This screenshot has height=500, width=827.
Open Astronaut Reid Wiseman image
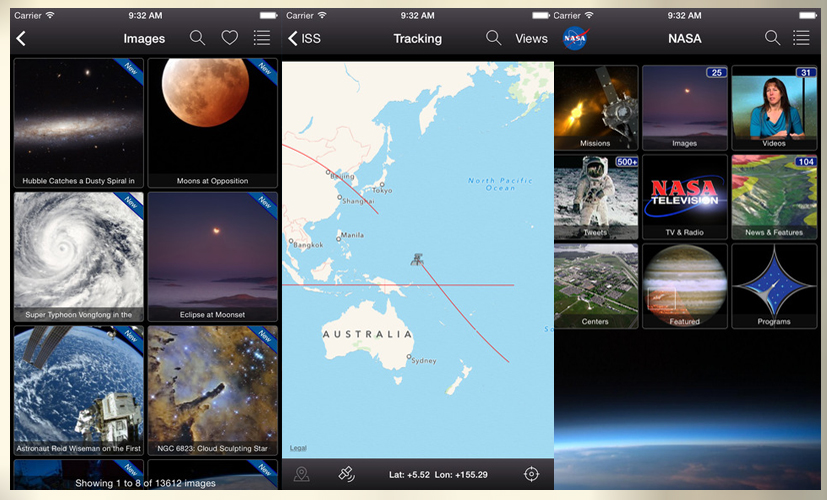(x=79, y=391)
